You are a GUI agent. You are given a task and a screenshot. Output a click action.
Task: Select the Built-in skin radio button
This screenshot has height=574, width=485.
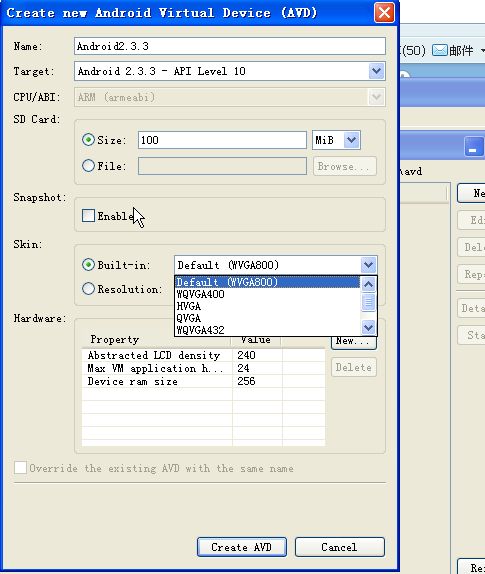pyautogui.click(x=88, y=264)
